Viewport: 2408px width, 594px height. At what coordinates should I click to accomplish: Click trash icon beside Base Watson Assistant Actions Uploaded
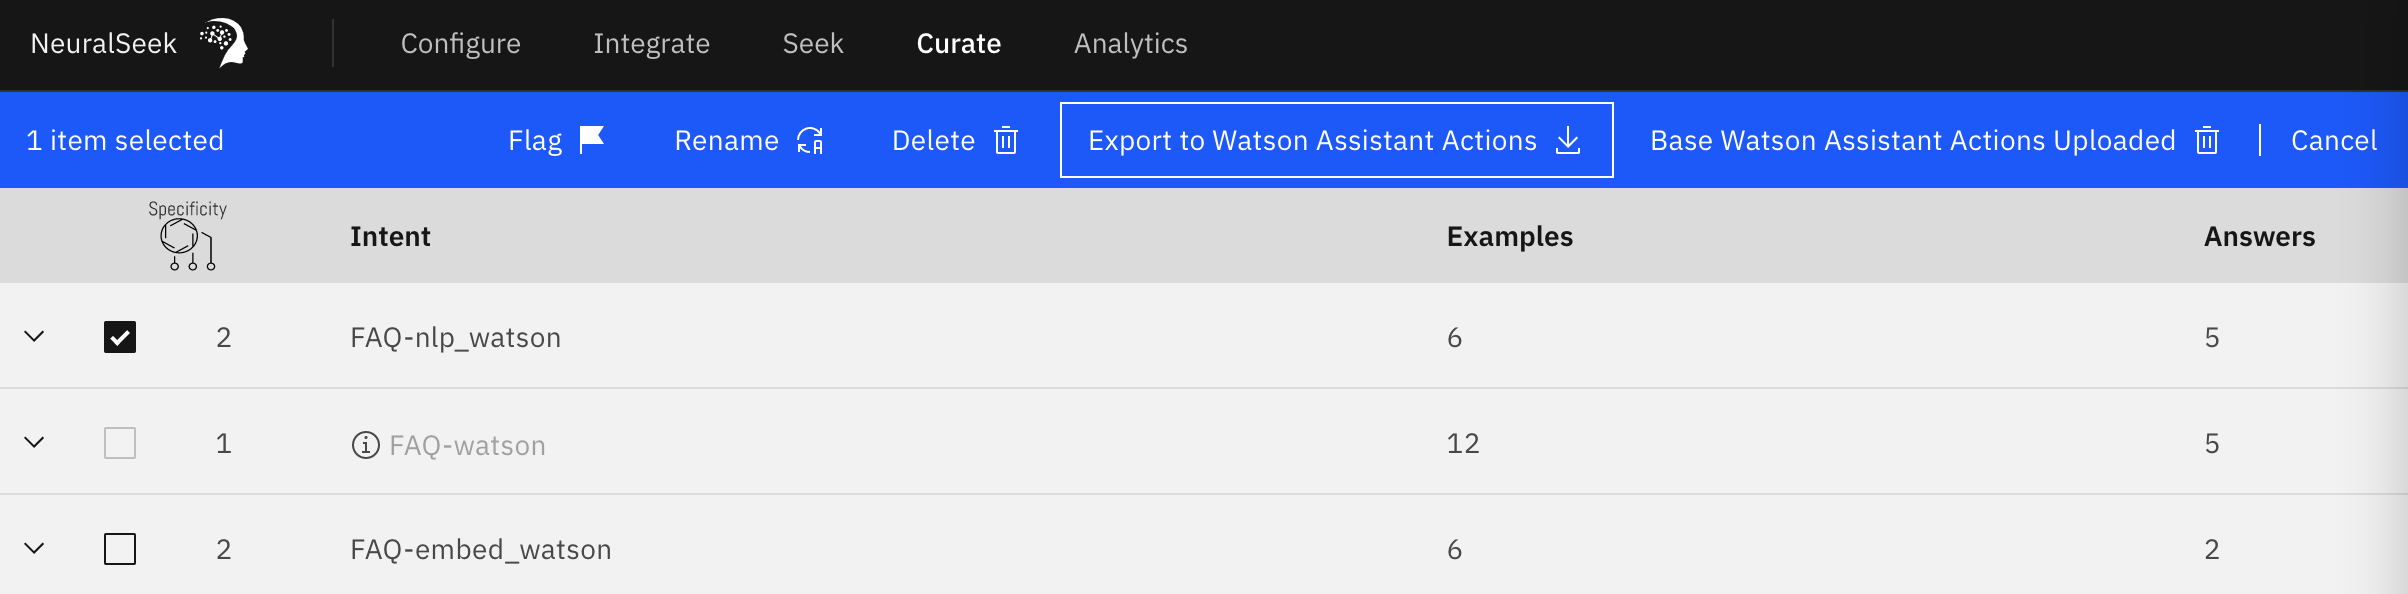coord(2207,140)
